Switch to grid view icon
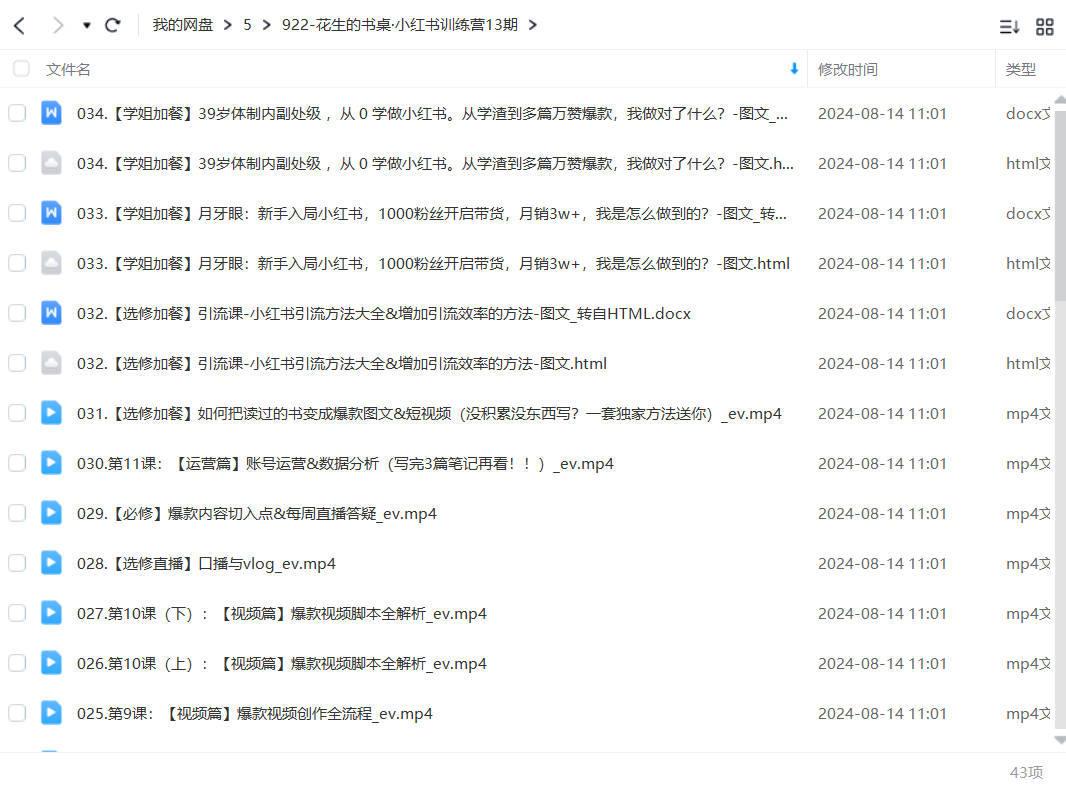Screen dimensions: 1066x788 pyautogui.click(x=1044, y=27)
